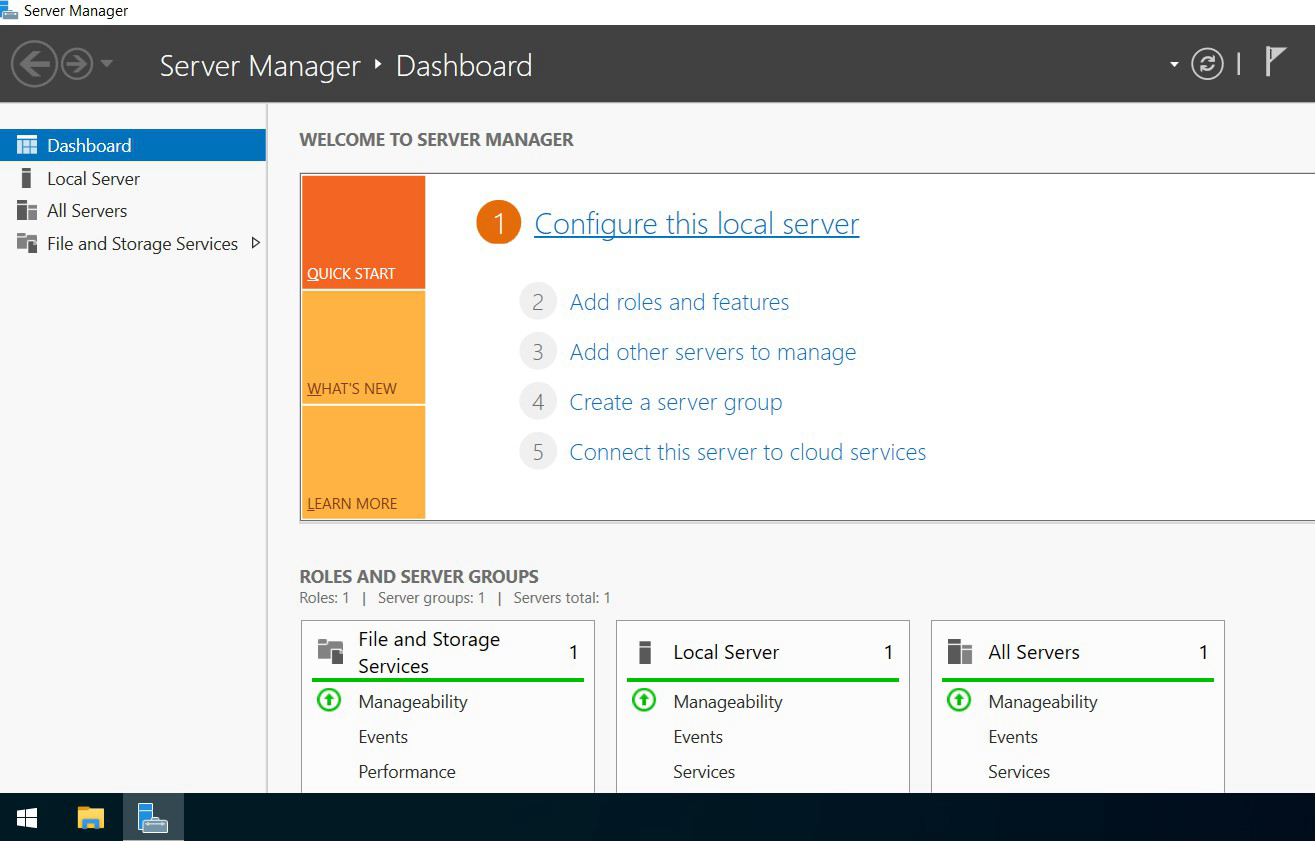Open Events in All Servers tile

click(1013, 737)
